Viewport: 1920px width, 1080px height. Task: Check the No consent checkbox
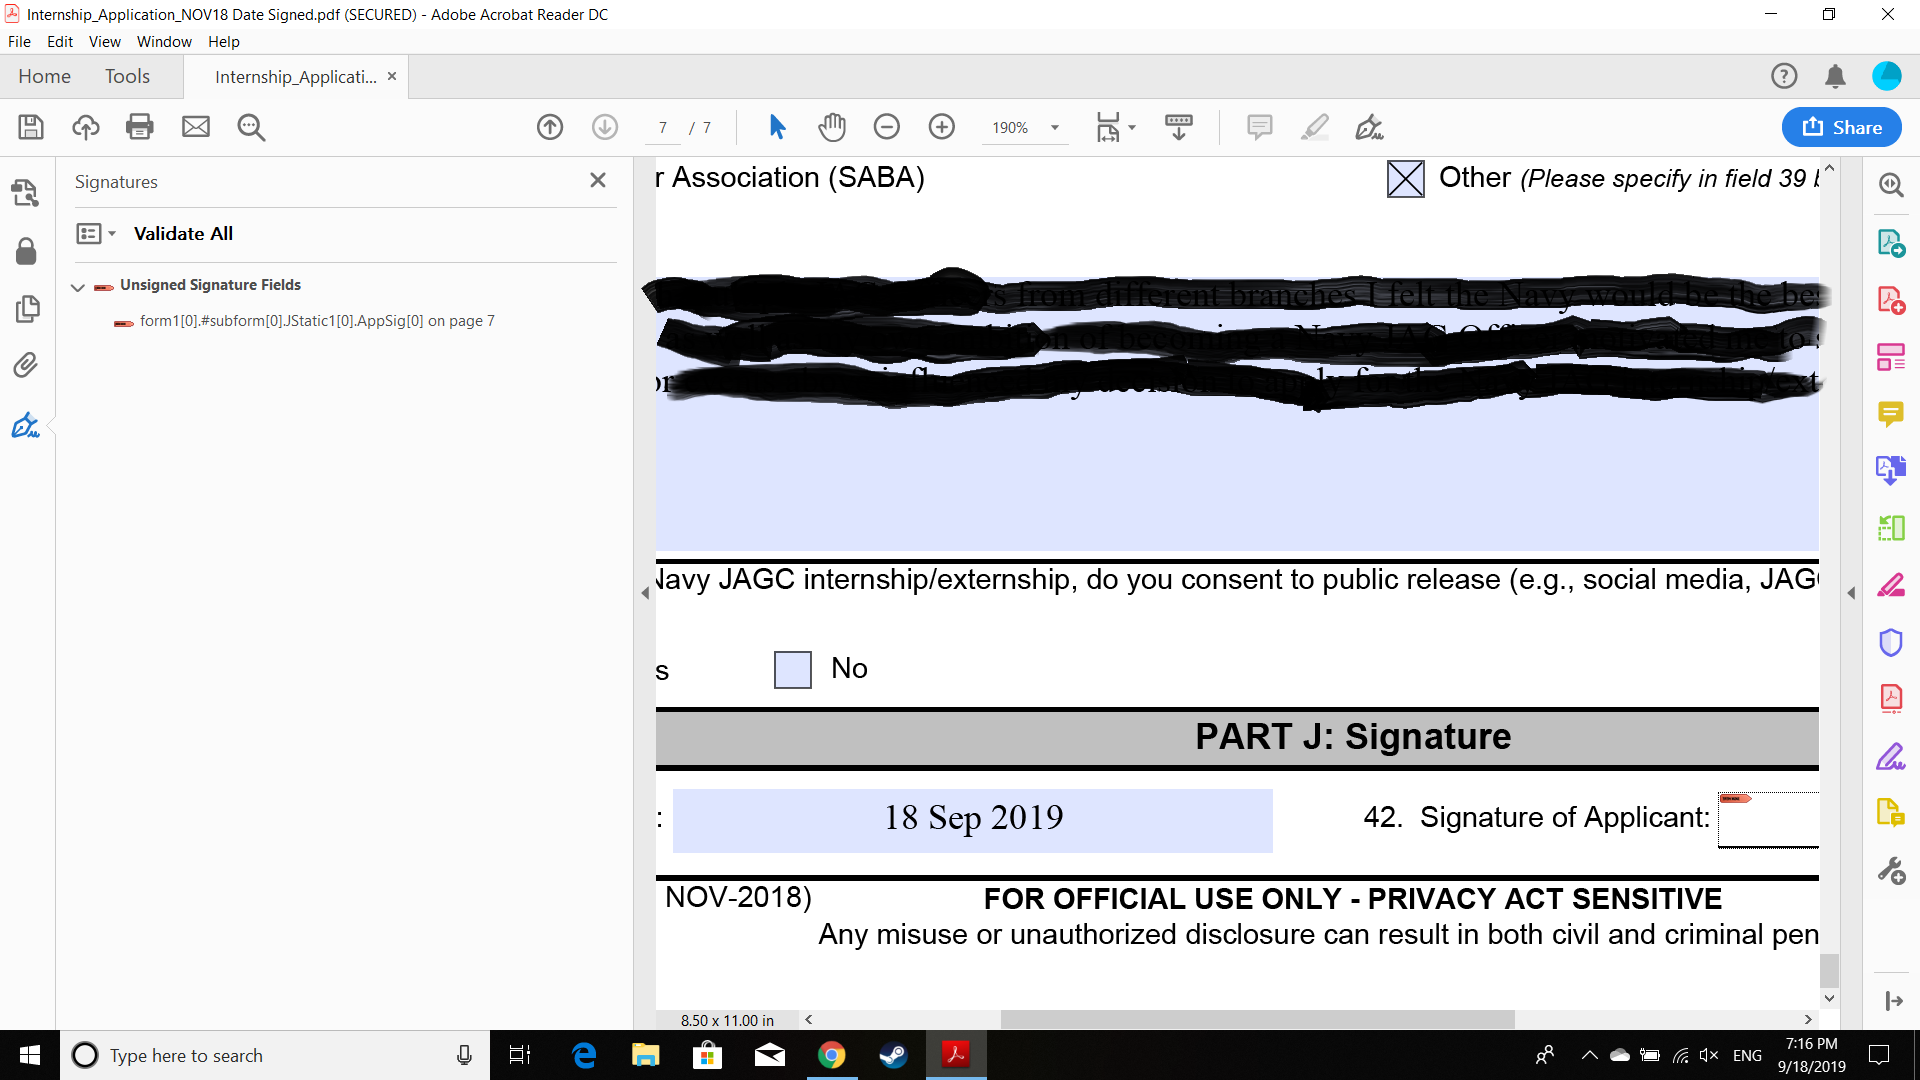point(792,669)
